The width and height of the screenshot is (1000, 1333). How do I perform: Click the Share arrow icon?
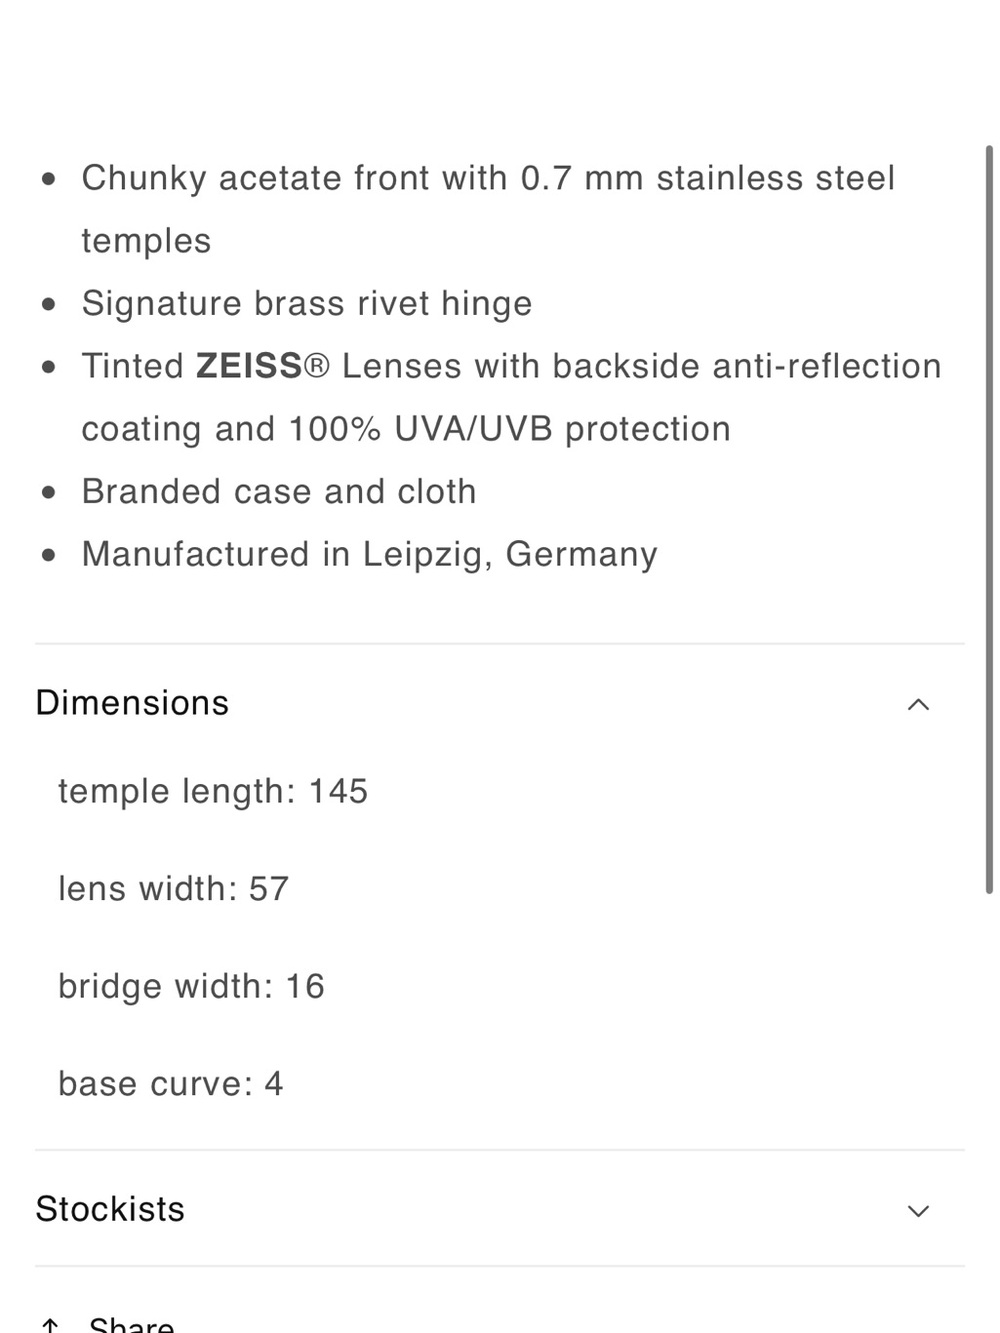pos(50,1325)
